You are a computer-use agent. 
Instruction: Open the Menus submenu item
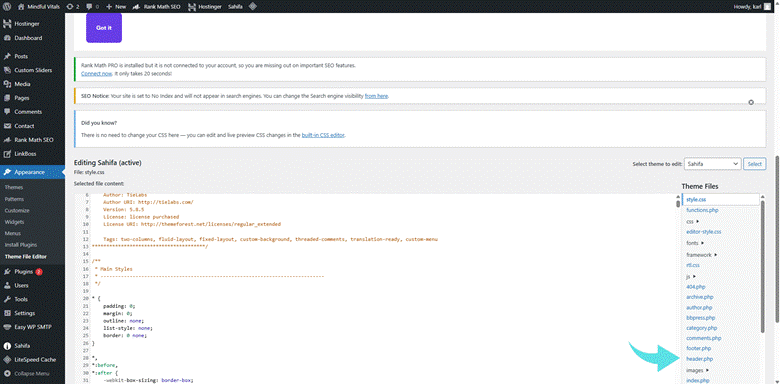[x=12, y=233]
